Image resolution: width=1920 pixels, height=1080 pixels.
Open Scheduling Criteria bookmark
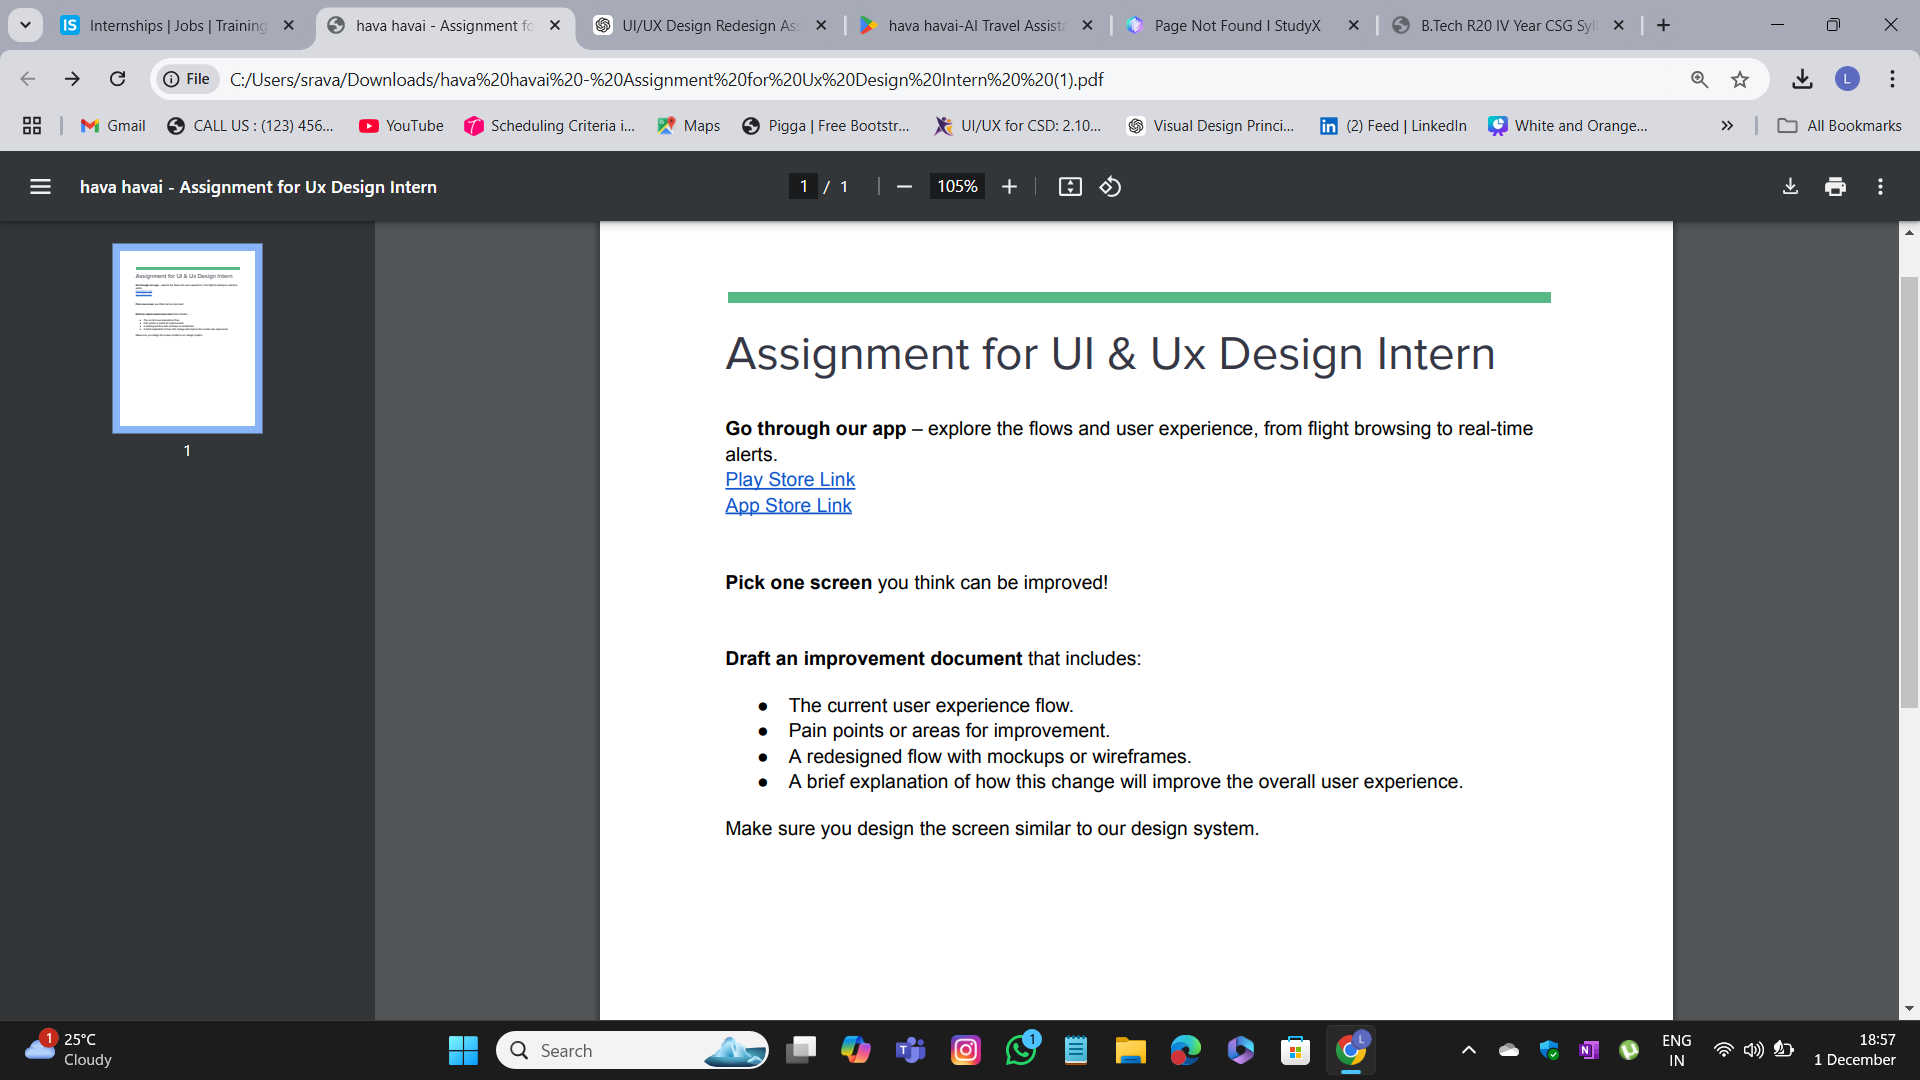tap(549, 125)
